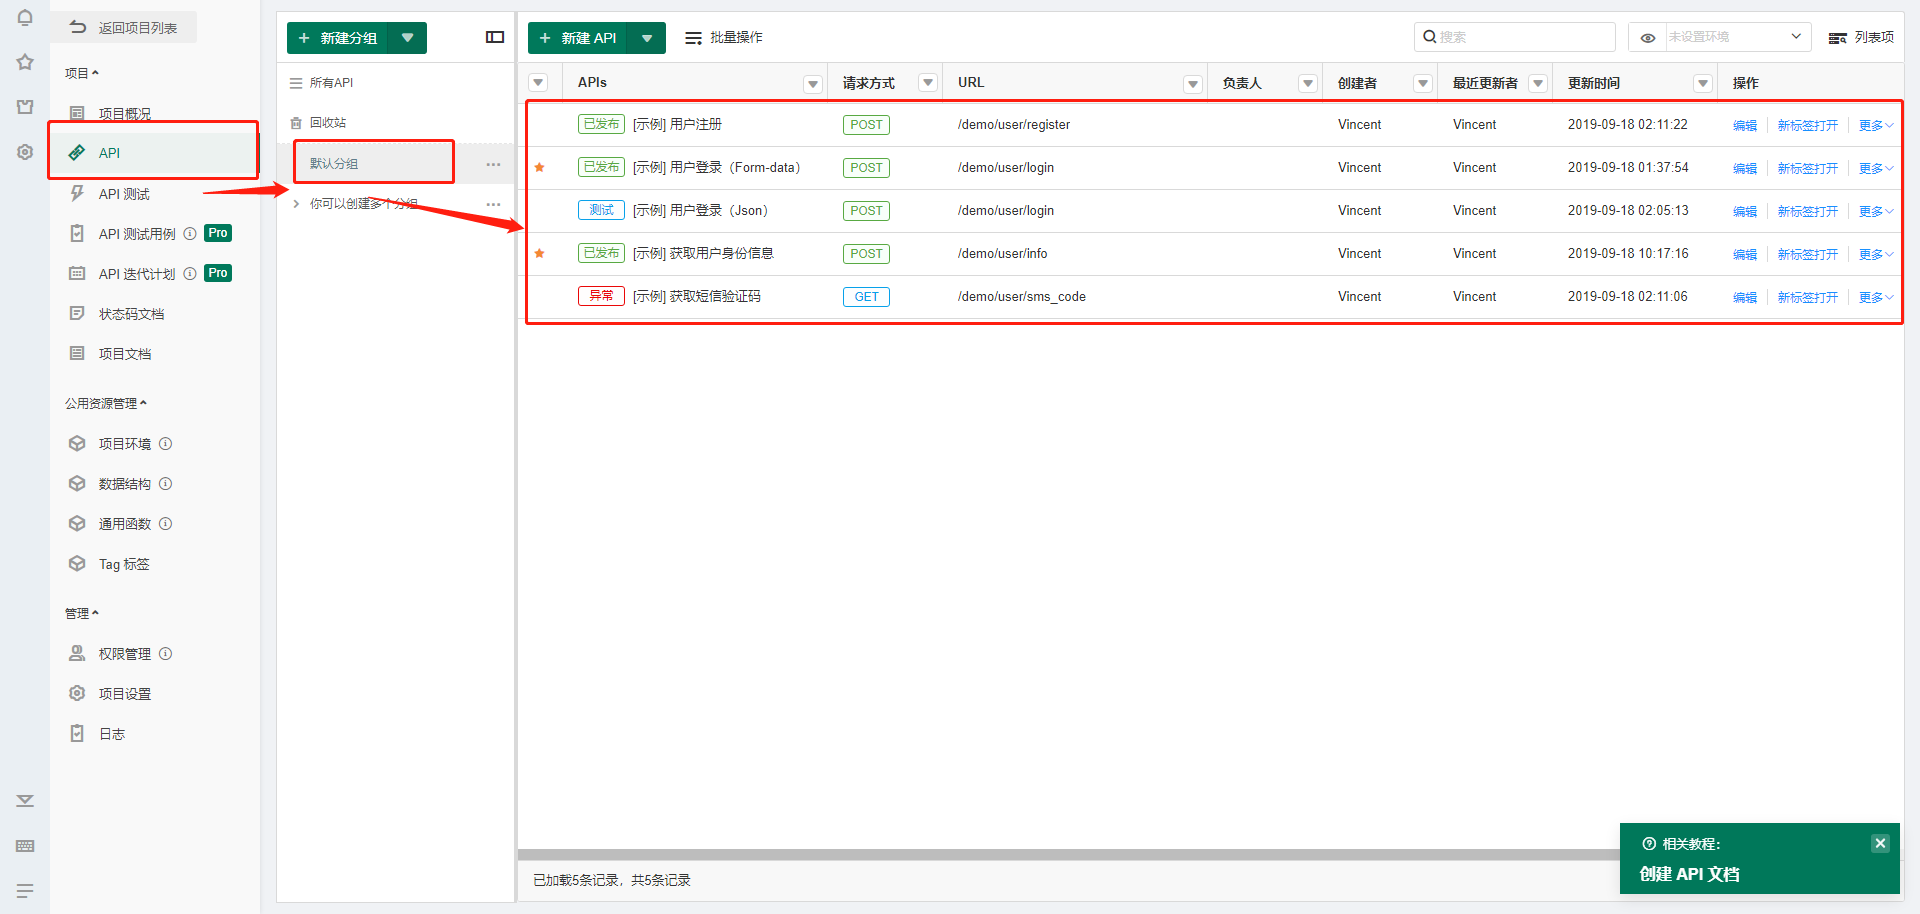Open 项目概况 in sidebar
Image resolution: width=1920 pixels, height=914 pixels.
[x=125, y=113]
